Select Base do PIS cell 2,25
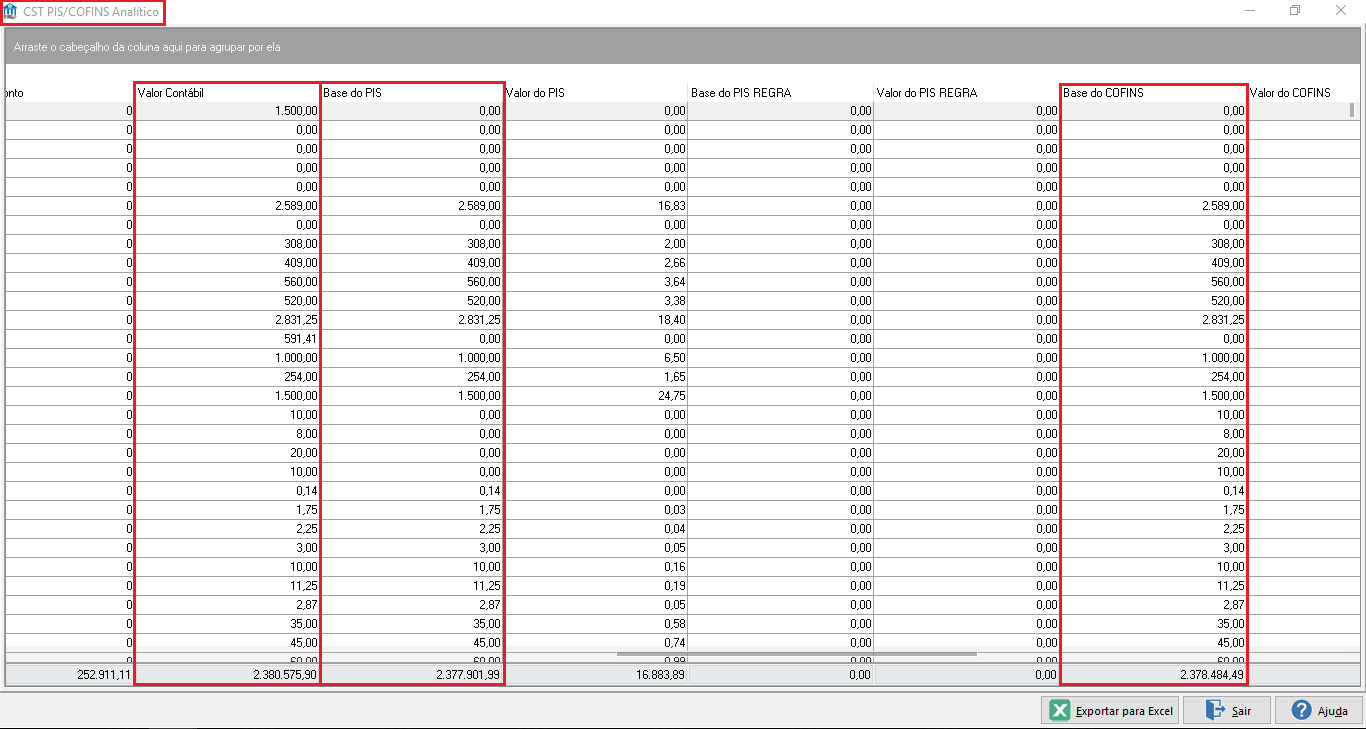Screen dimensions: 1366x729 coord(412,529)
